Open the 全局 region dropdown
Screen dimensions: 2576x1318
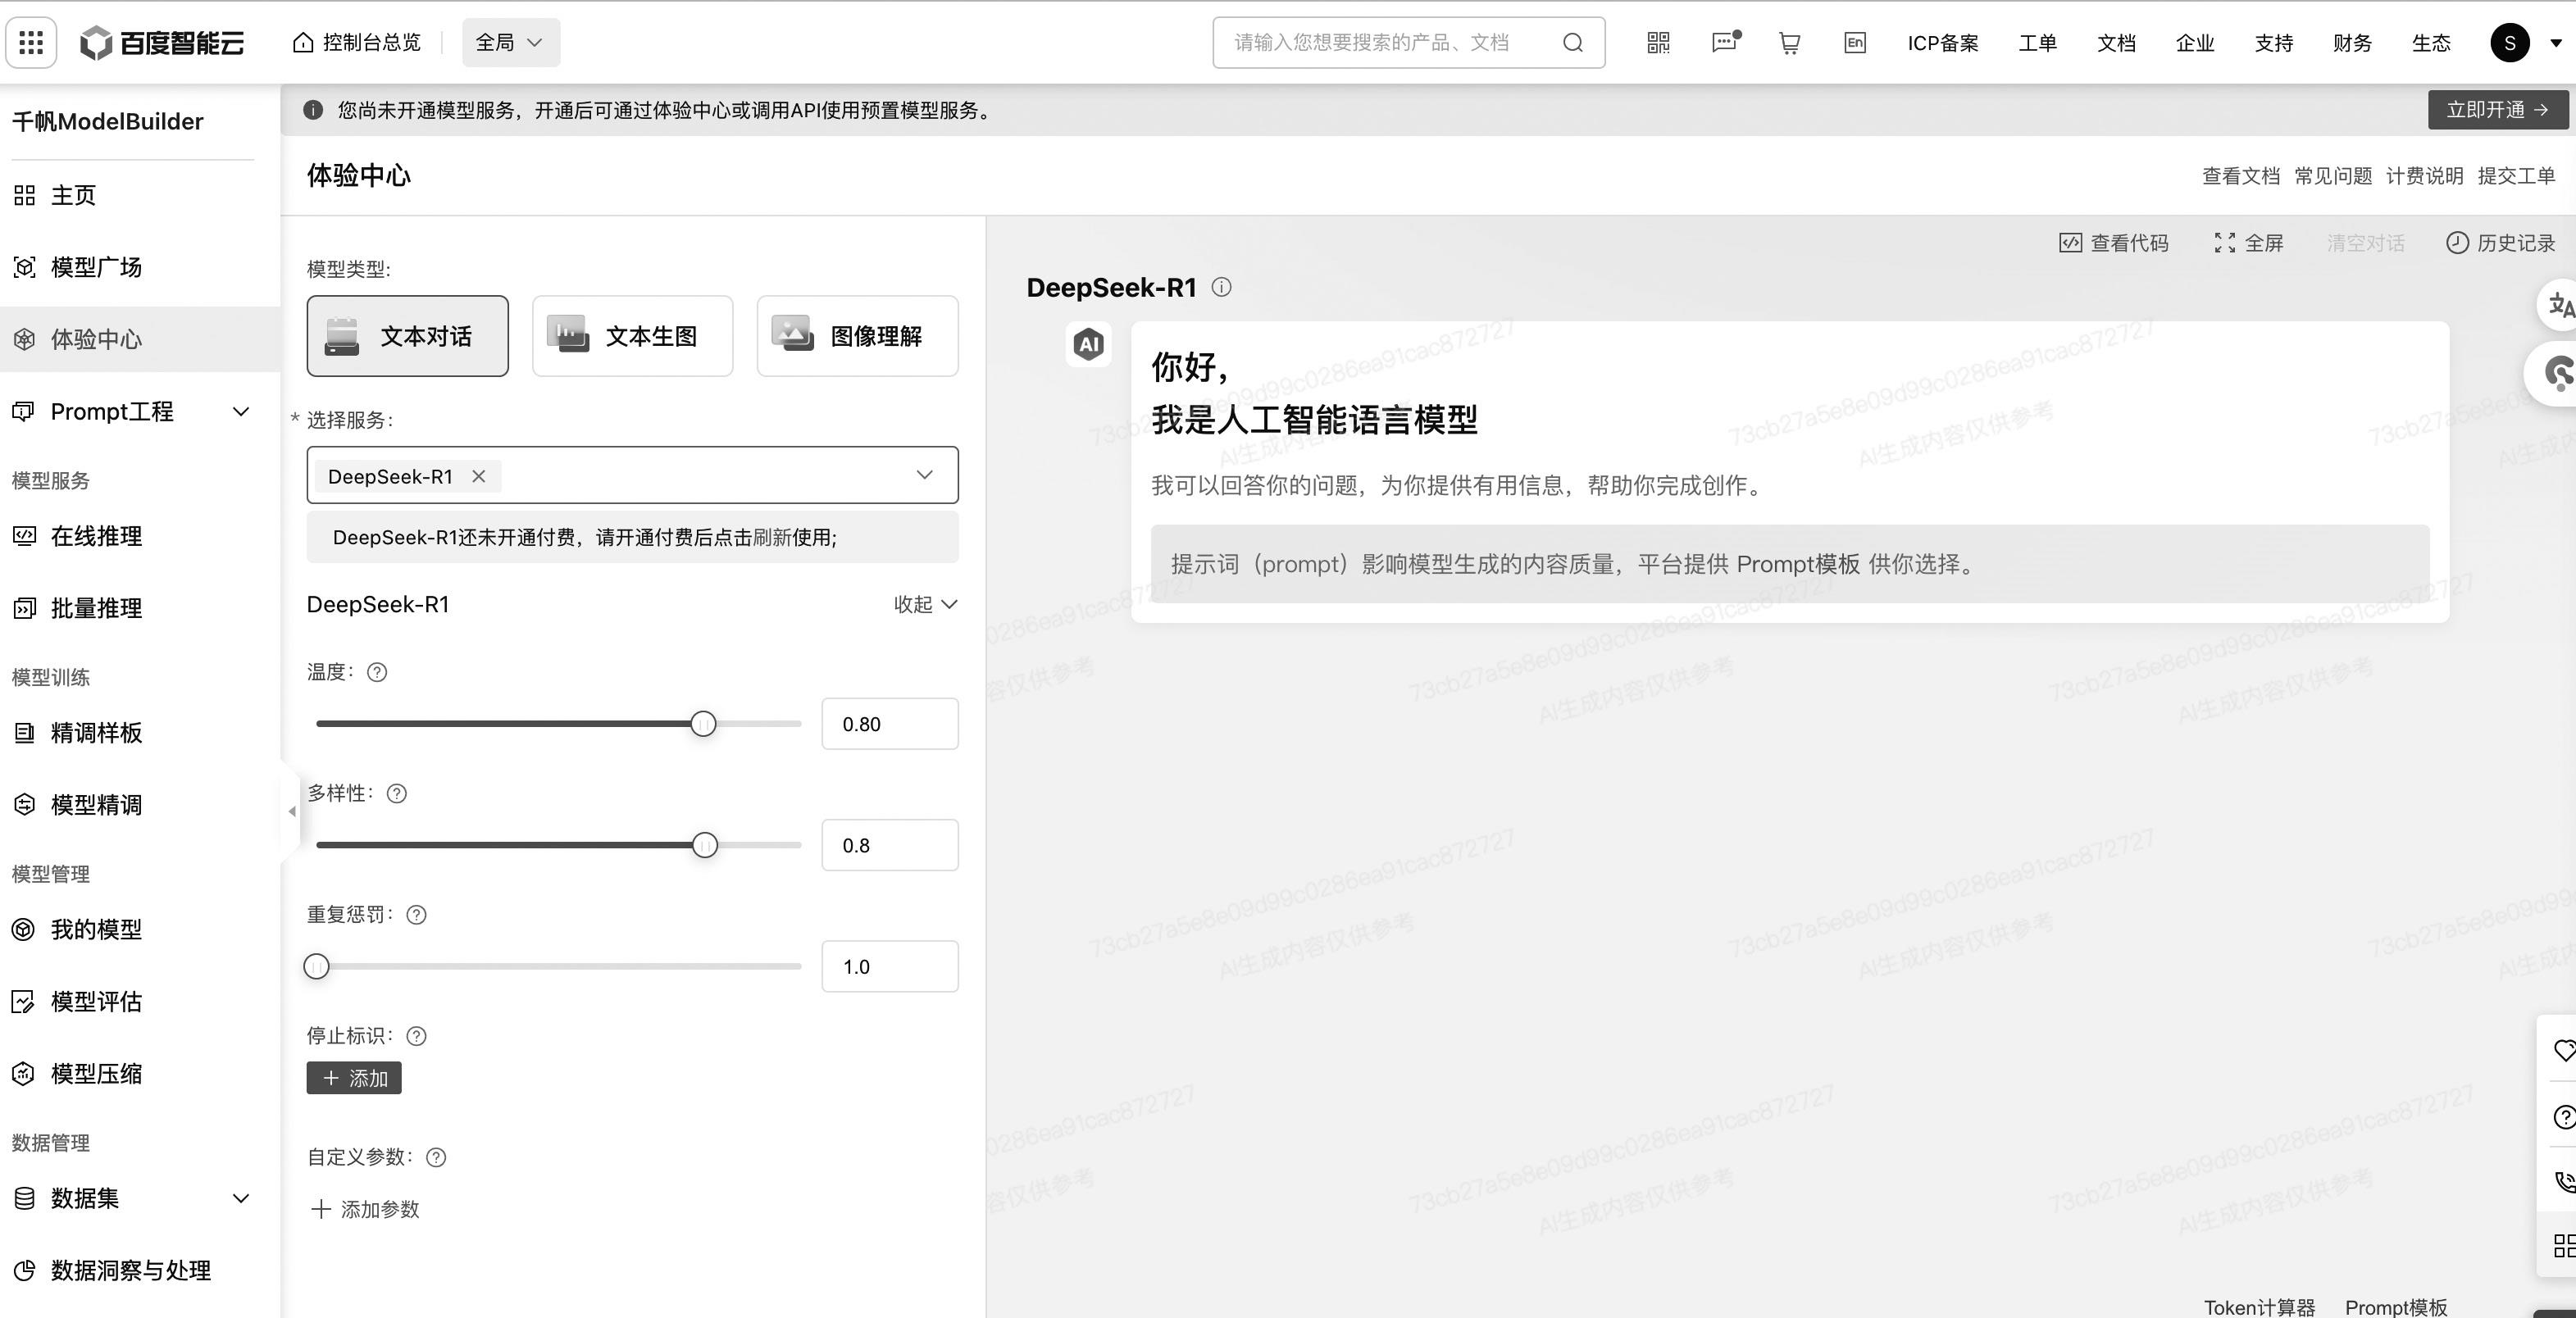click(510, 42)
